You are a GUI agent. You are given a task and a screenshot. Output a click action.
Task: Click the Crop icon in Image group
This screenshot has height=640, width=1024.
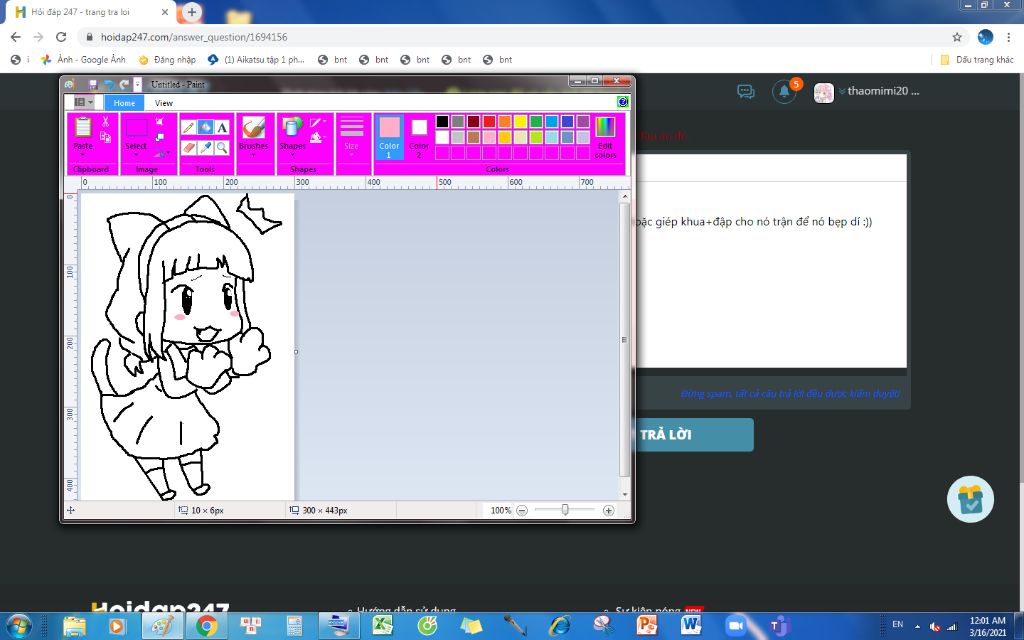(x=160, y=121)
